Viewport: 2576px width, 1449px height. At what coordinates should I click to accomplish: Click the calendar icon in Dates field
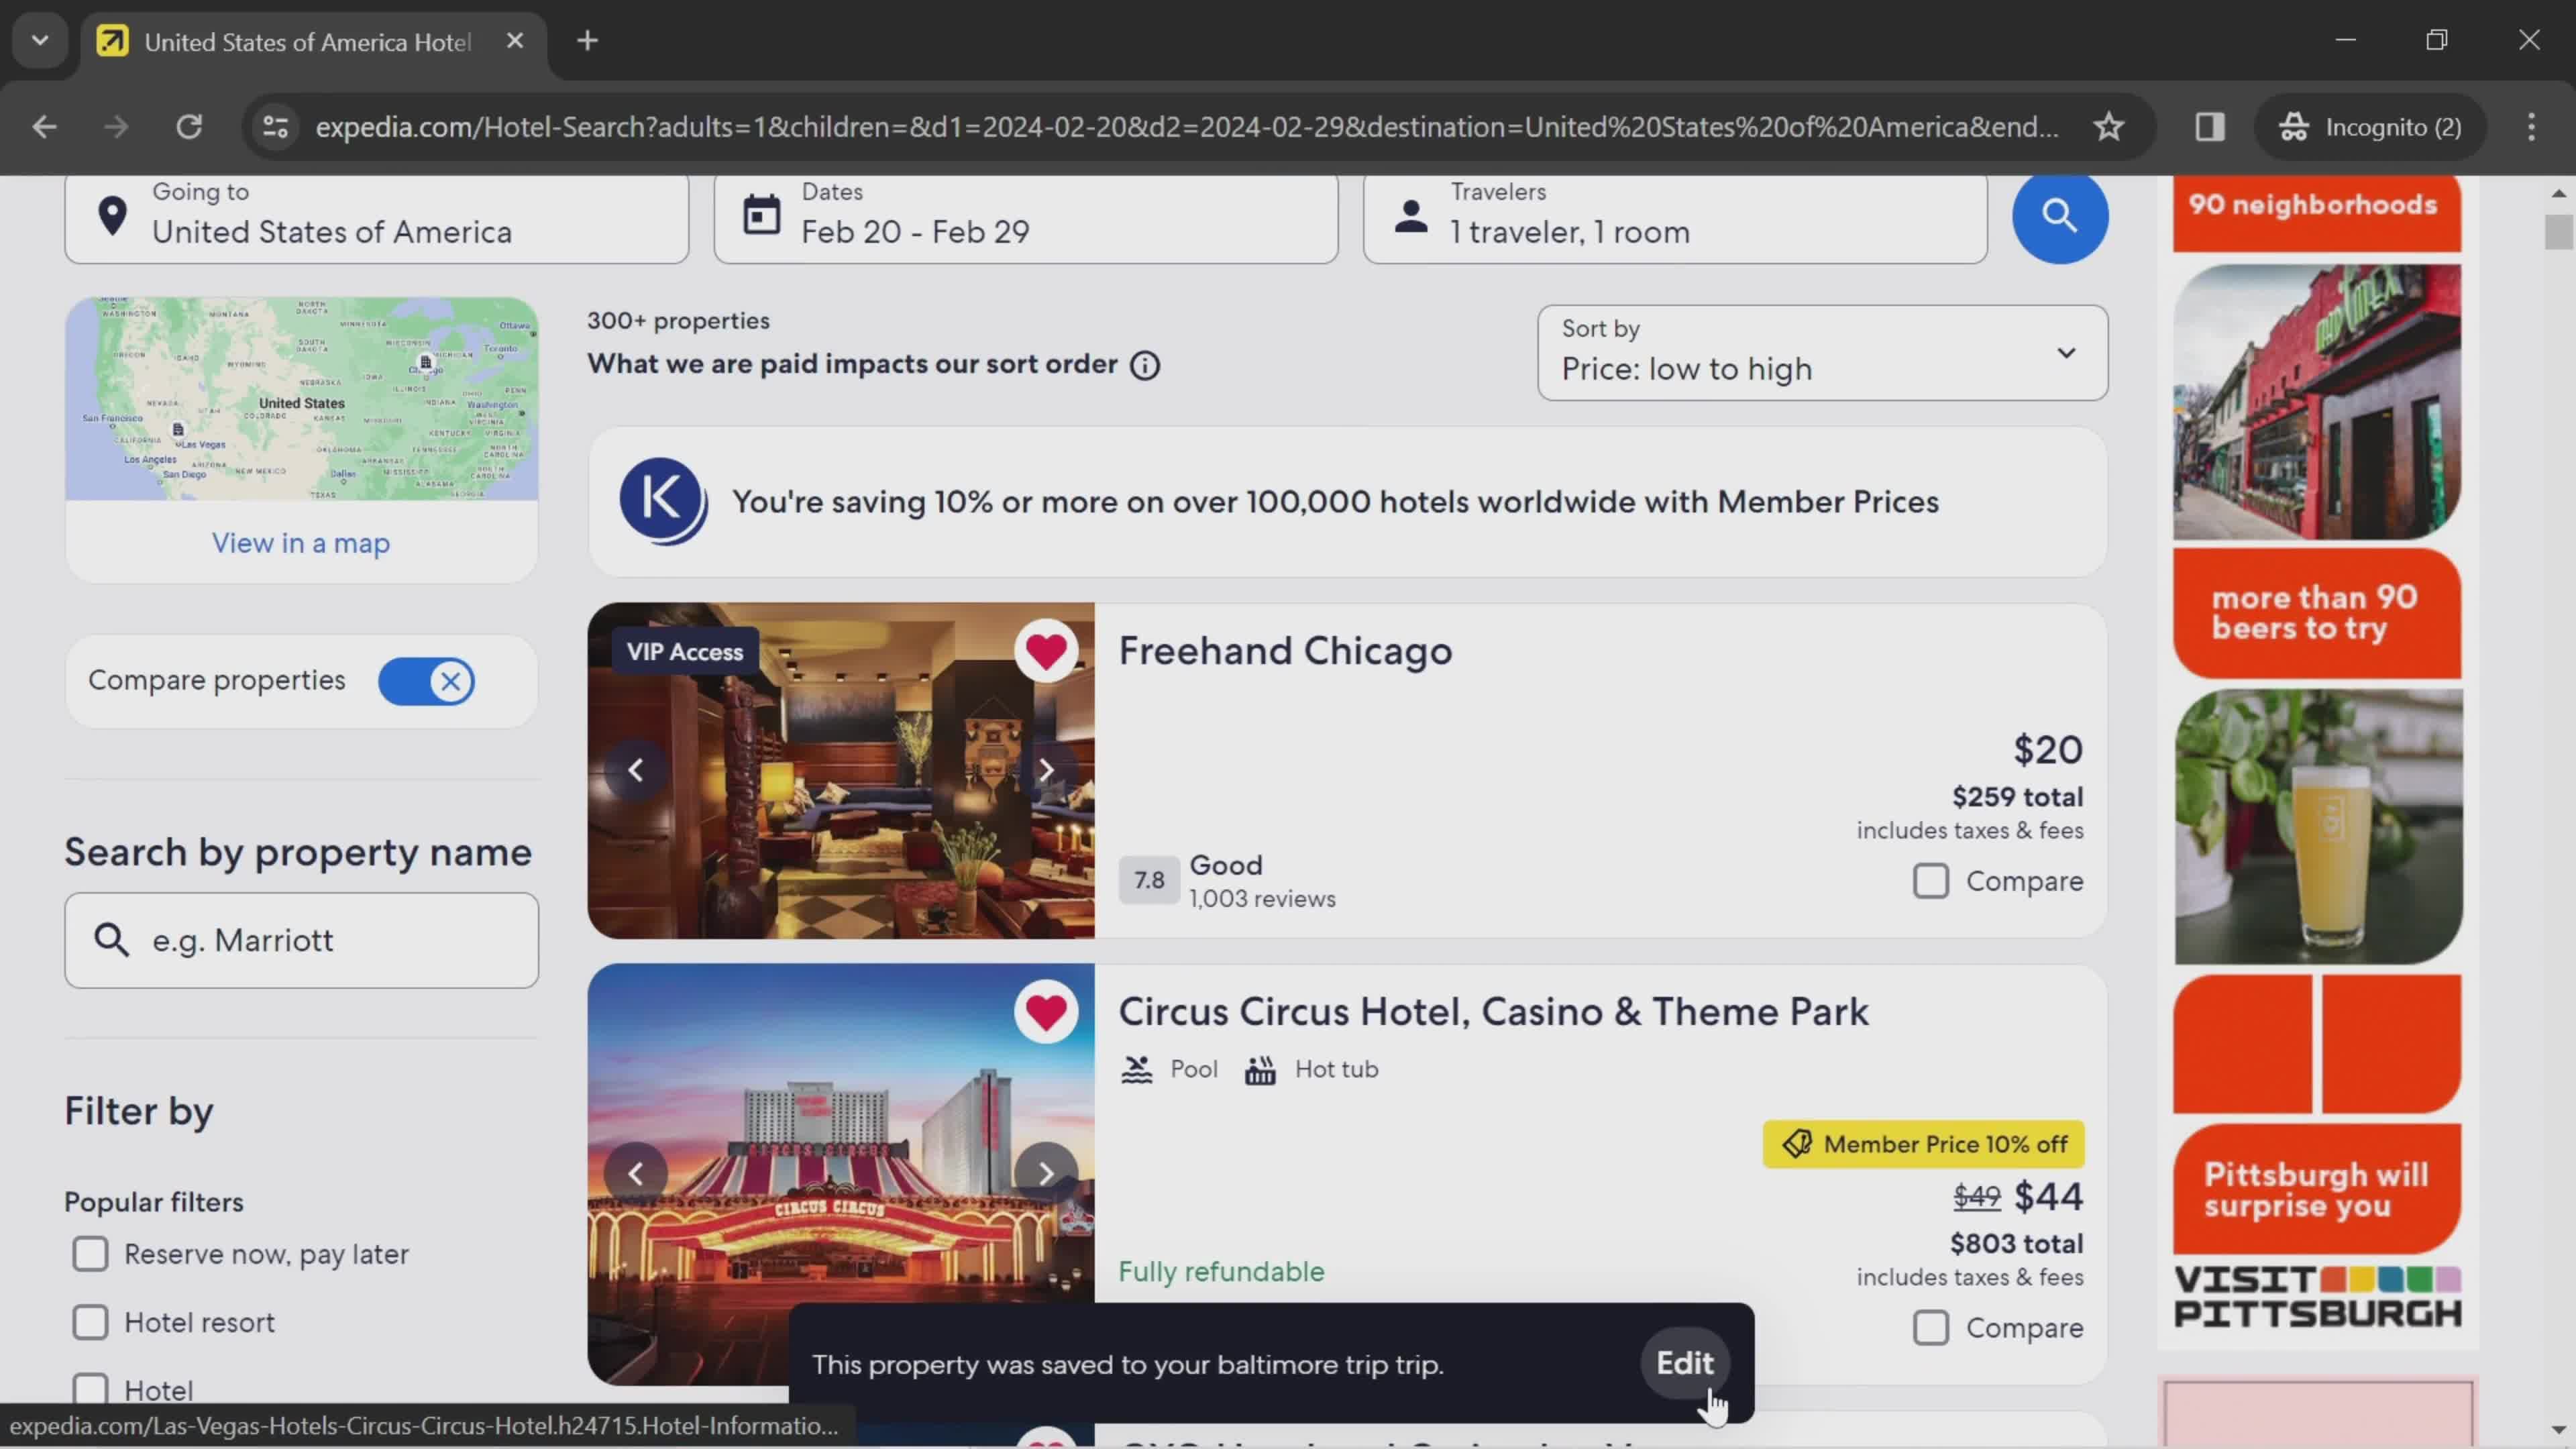[x=762, y=216]
